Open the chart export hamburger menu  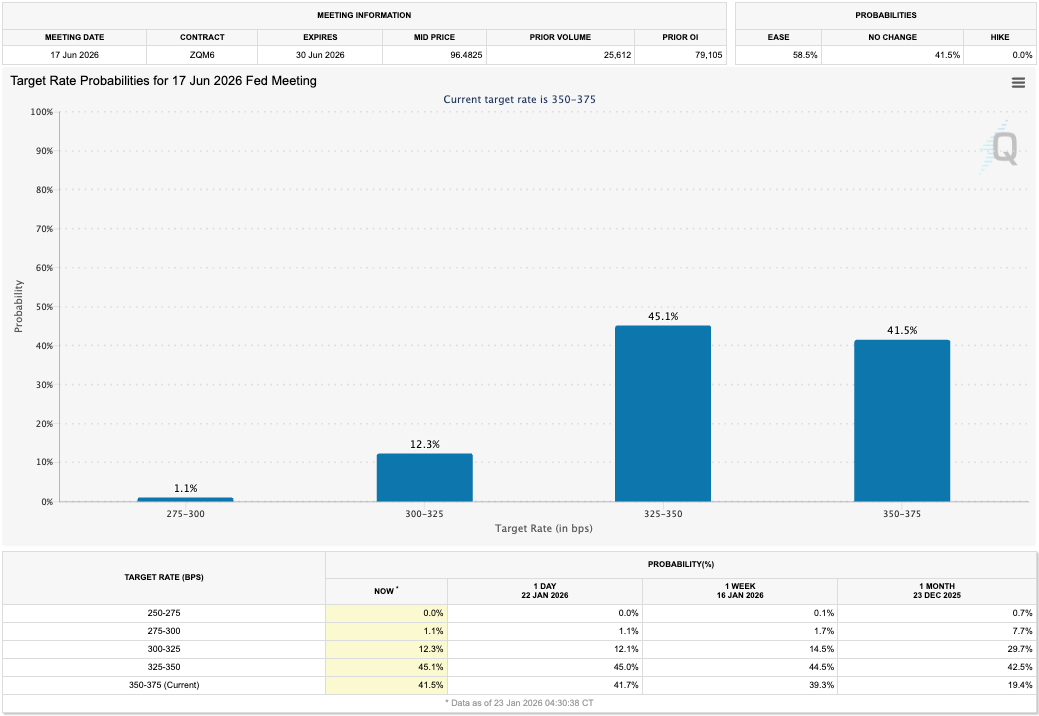coord(1018,83)
